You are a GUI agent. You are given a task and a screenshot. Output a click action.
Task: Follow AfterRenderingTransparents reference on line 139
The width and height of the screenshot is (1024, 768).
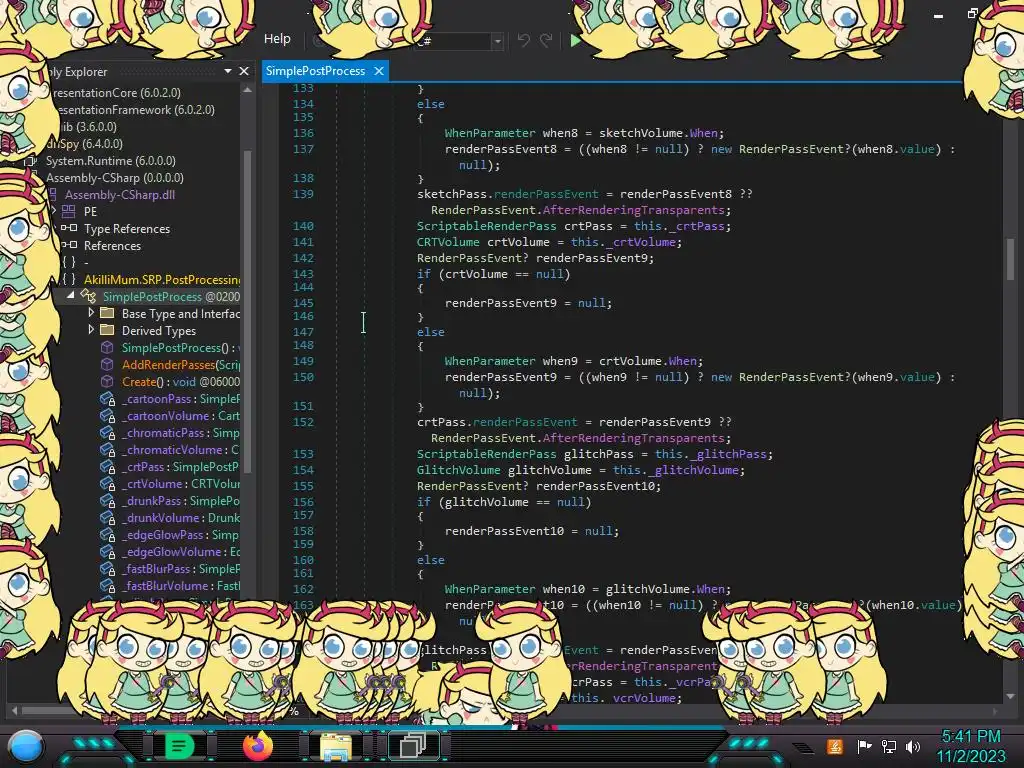pos(633,210)
